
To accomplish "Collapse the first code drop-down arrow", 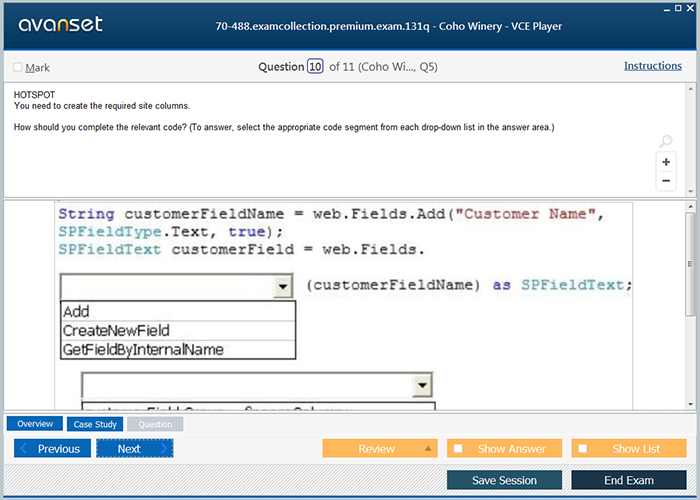I will click(283, 286).
